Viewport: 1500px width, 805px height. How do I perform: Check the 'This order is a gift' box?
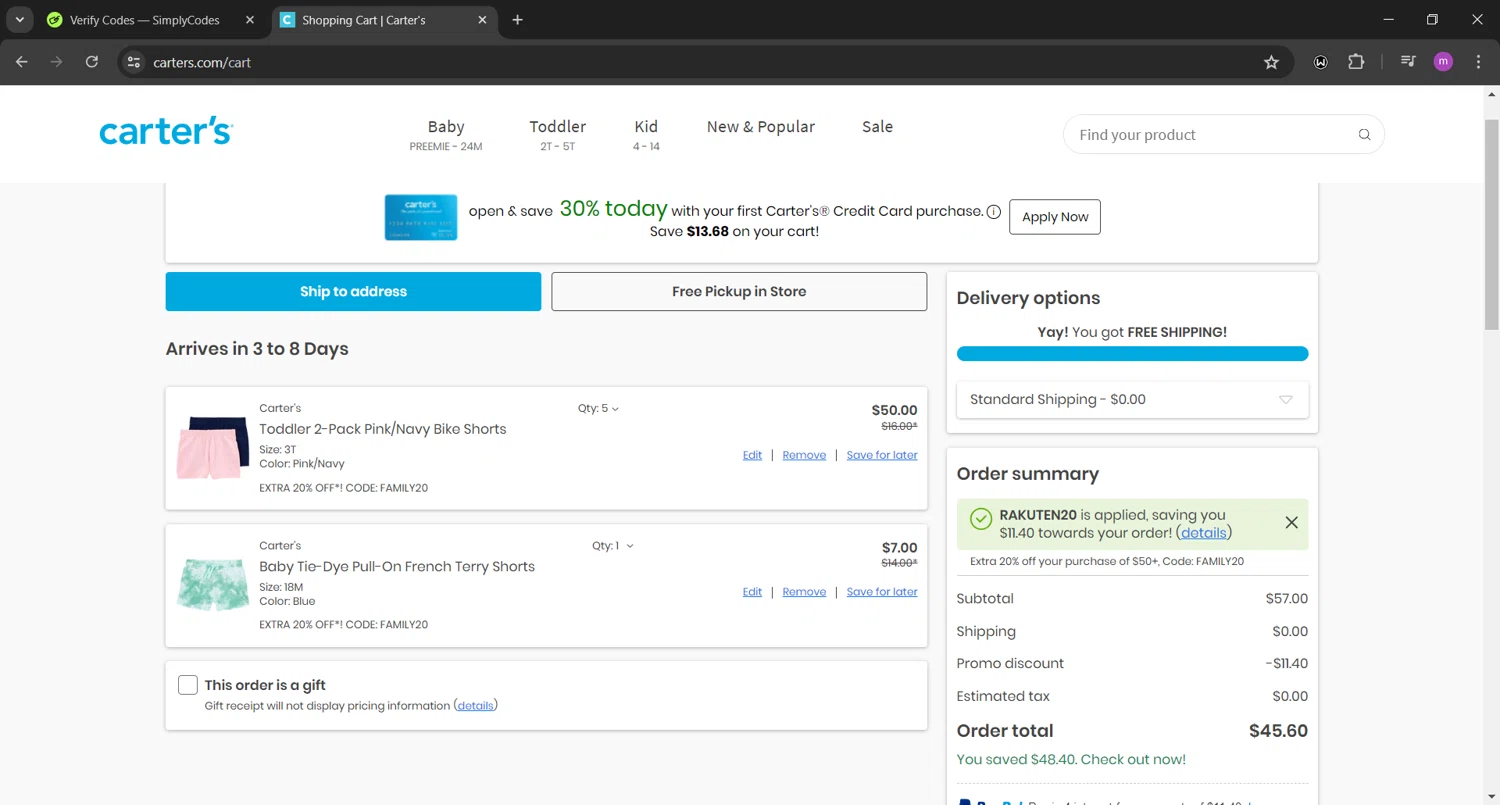188,685
